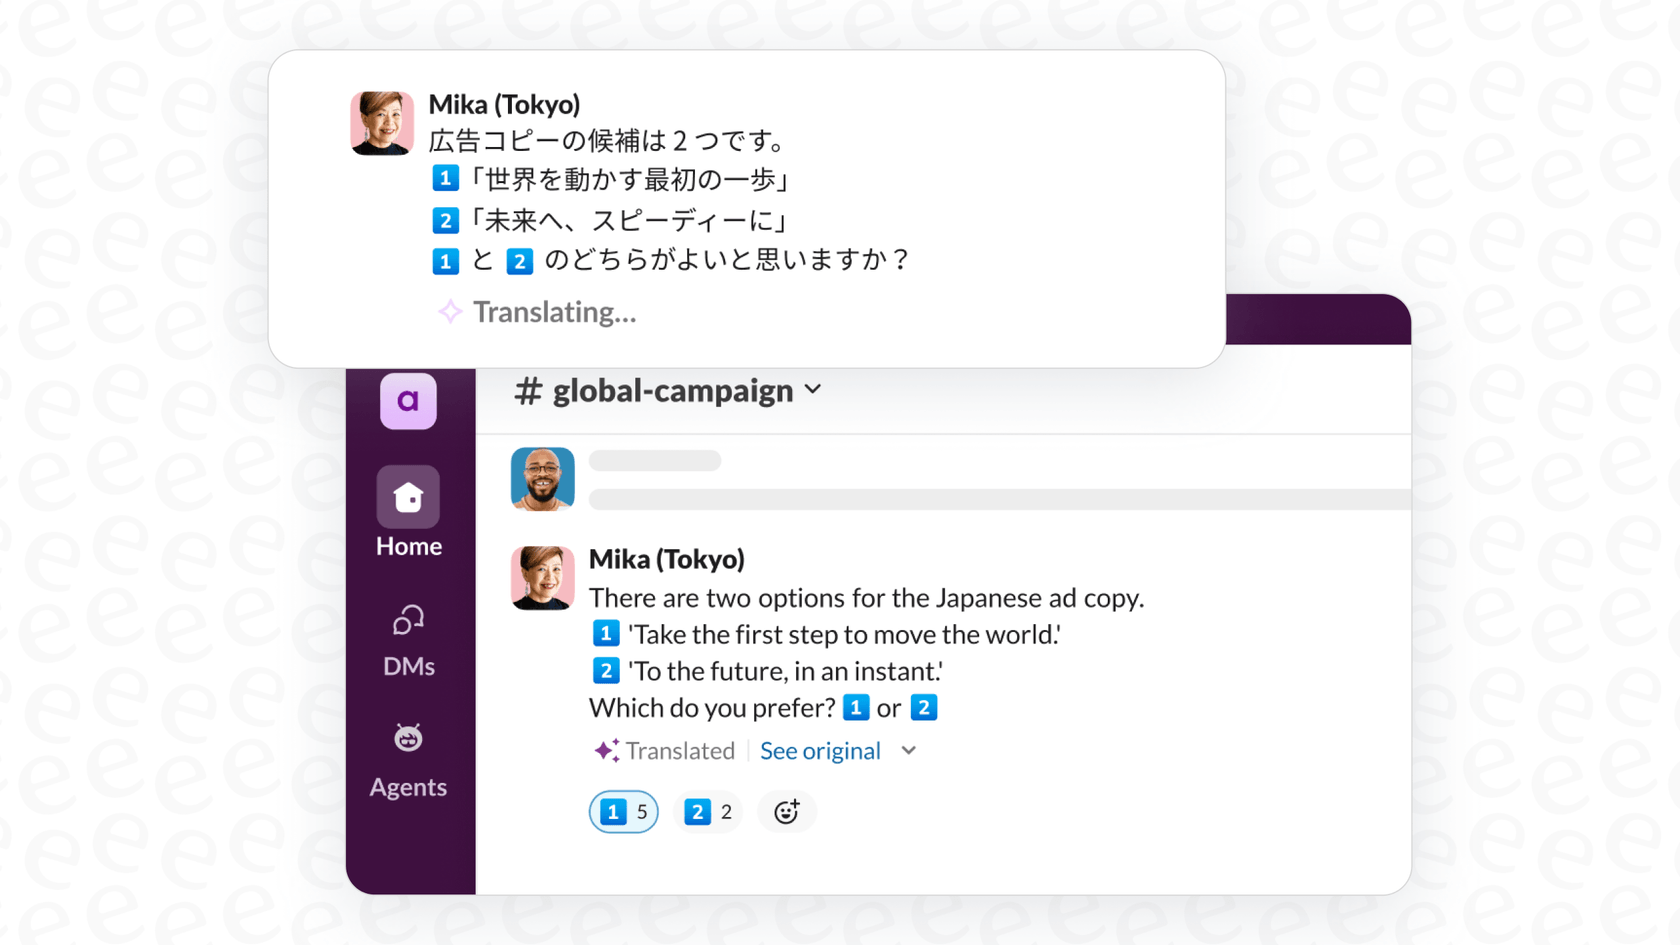Open direct messages with the DMs icon
The width and height of the screenshot is (1680, 945).
[x=407, y=620]
